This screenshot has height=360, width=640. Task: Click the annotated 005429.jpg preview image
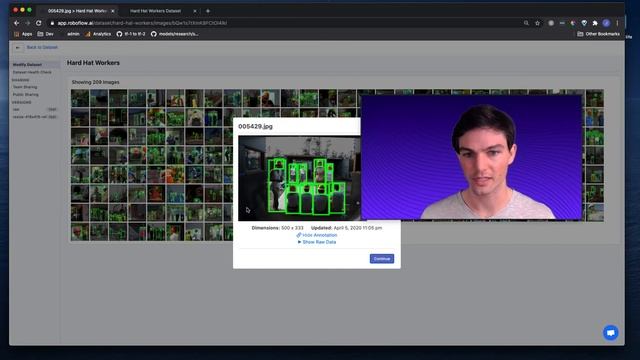point(299,178)
